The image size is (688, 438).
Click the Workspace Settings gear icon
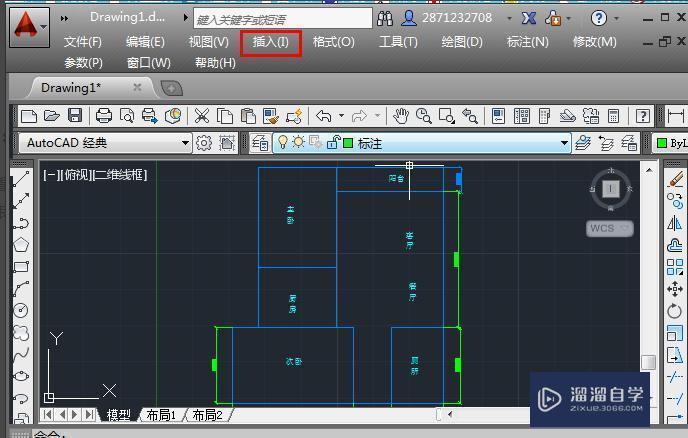pos(204,143)
